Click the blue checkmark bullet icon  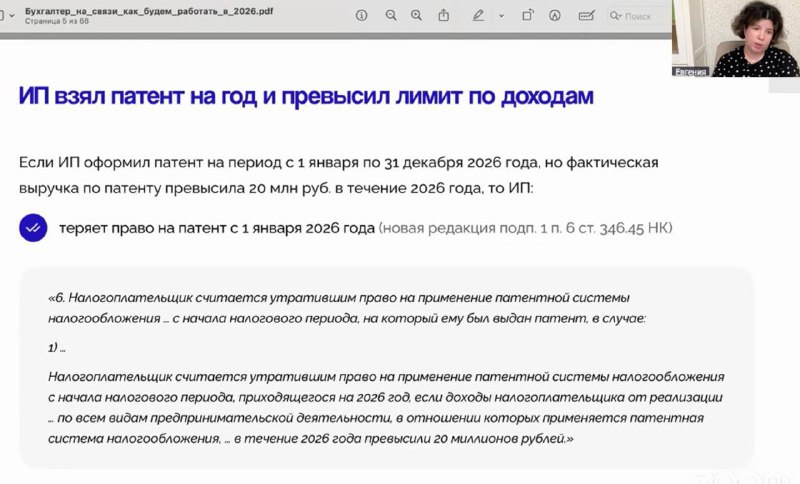click(33, 228)
